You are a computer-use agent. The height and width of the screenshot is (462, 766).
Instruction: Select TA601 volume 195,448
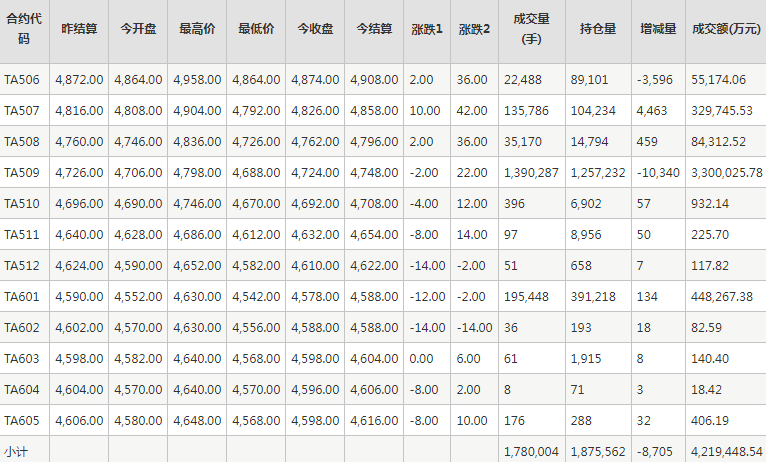pyautogui.click(x=526, y=297)
